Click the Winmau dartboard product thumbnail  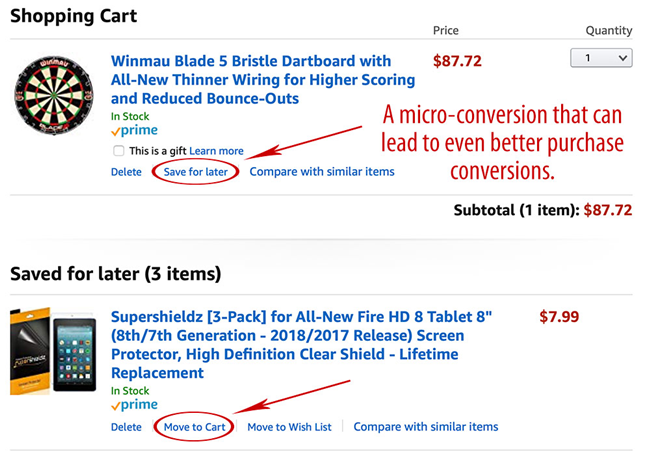click(x=53, y=94)
